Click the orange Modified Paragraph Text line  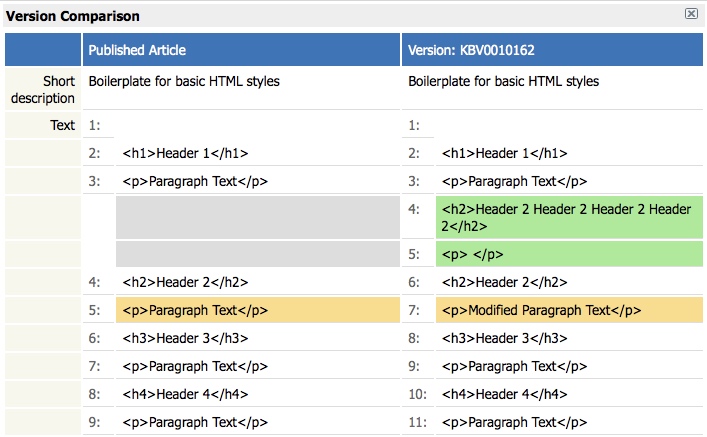(x=541, y=311)
